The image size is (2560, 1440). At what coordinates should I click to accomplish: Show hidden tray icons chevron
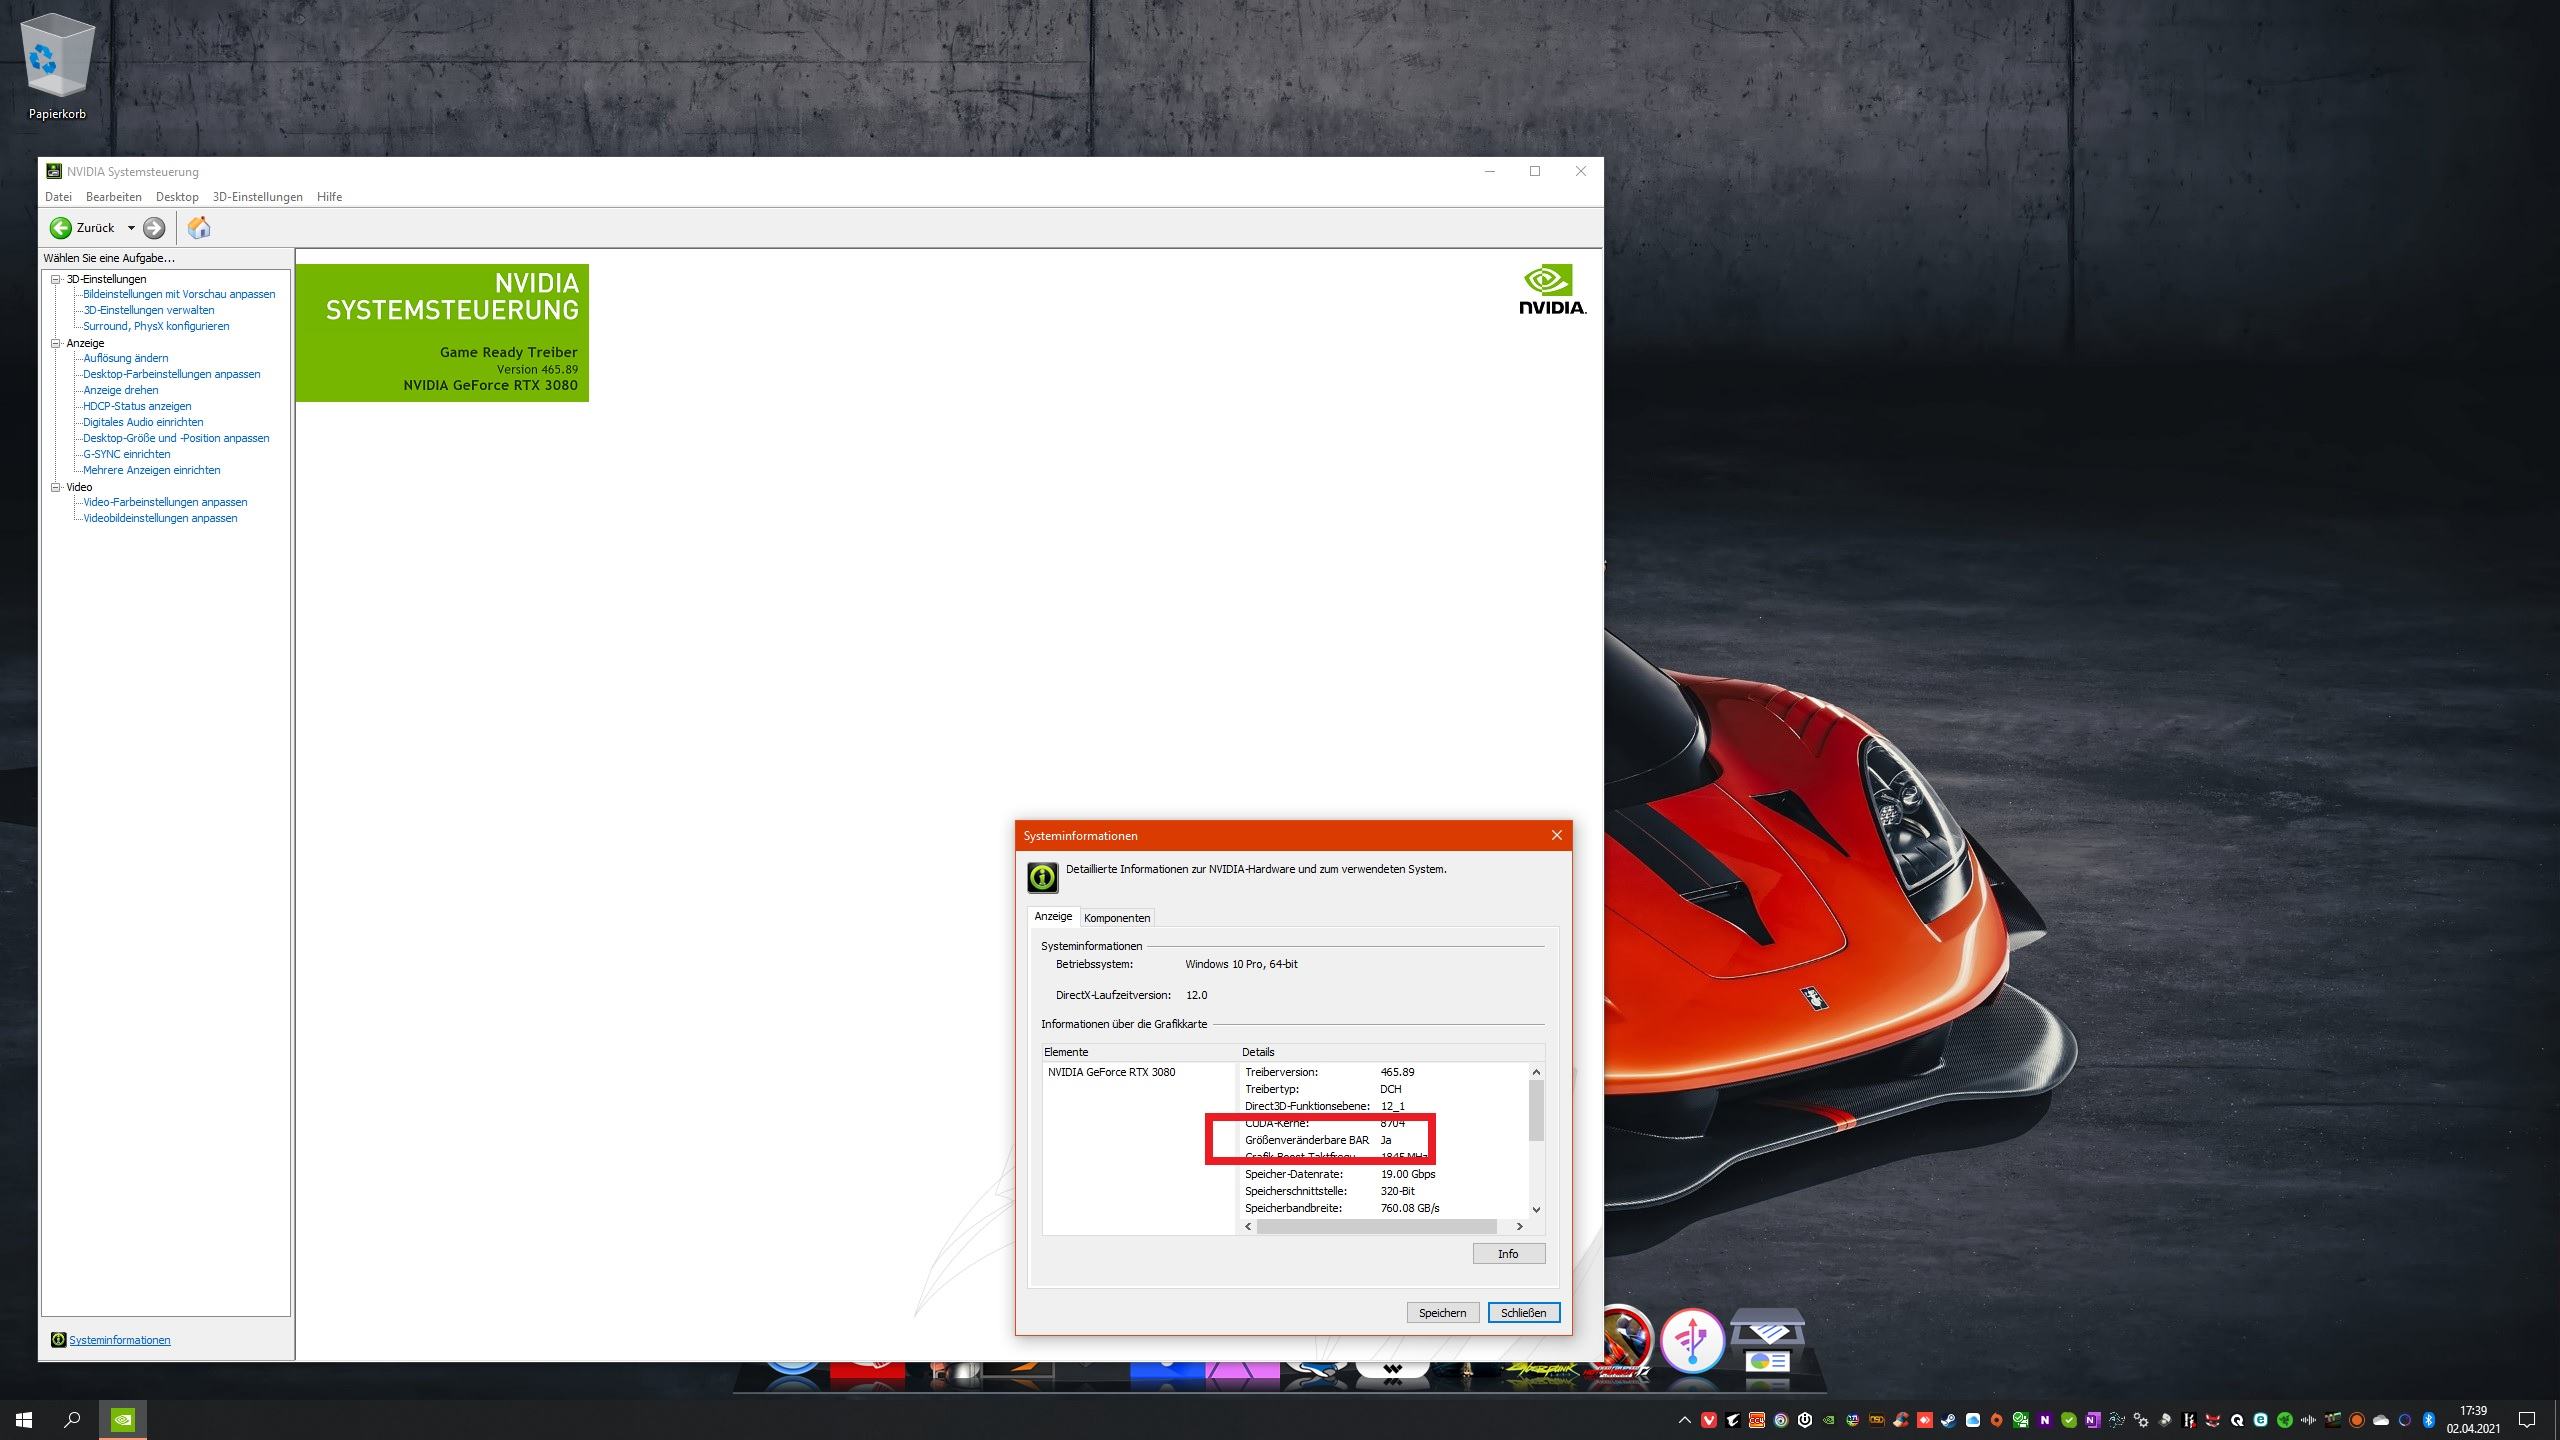1685,1420
